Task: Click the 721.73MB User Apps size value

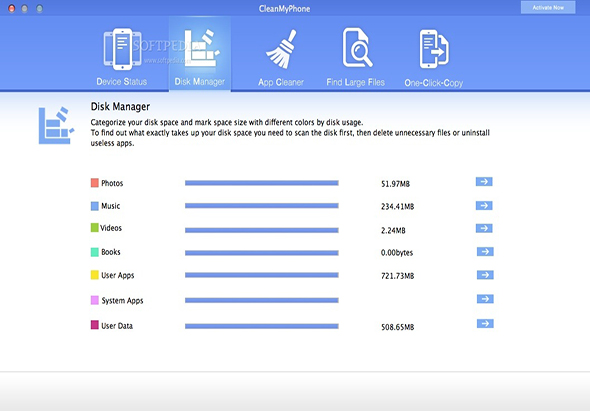Action: pos(397,276)
